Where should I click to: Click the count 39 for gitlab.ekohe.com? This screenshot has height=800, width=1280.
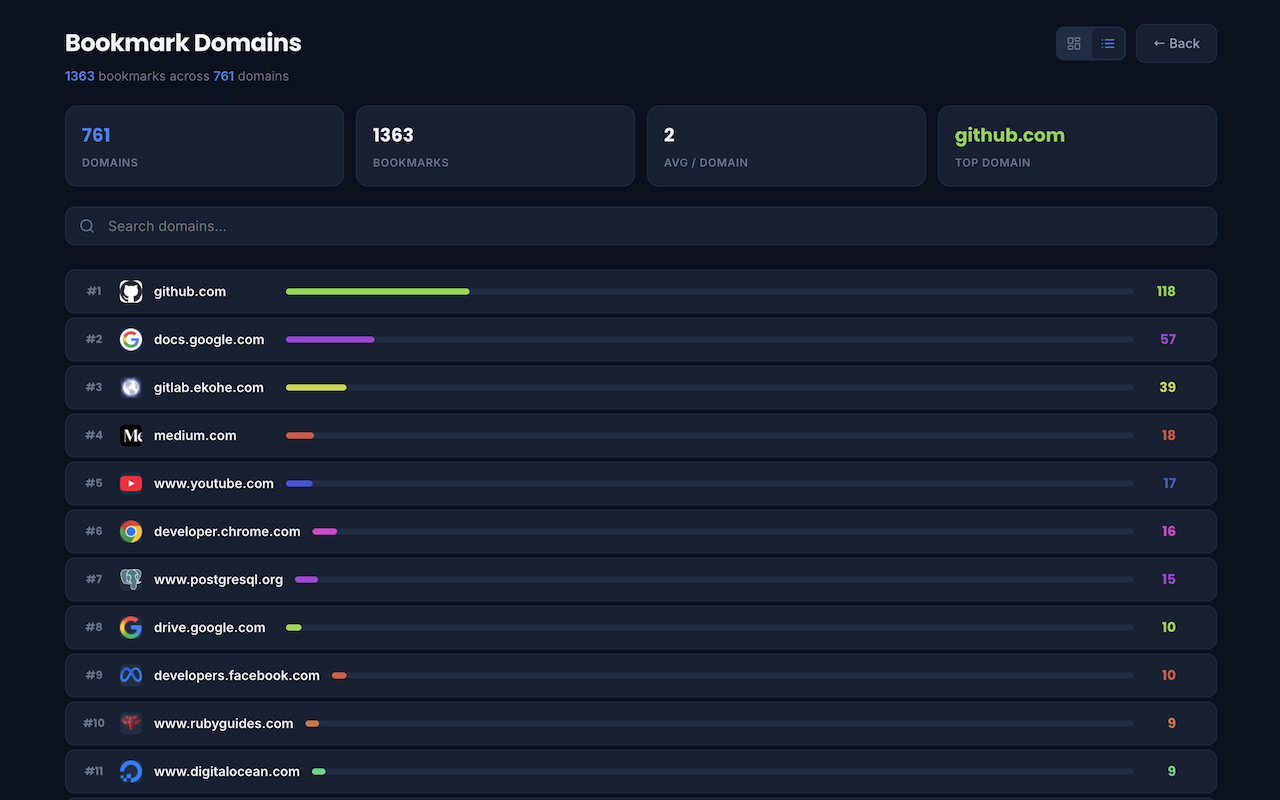point(1168,387)
